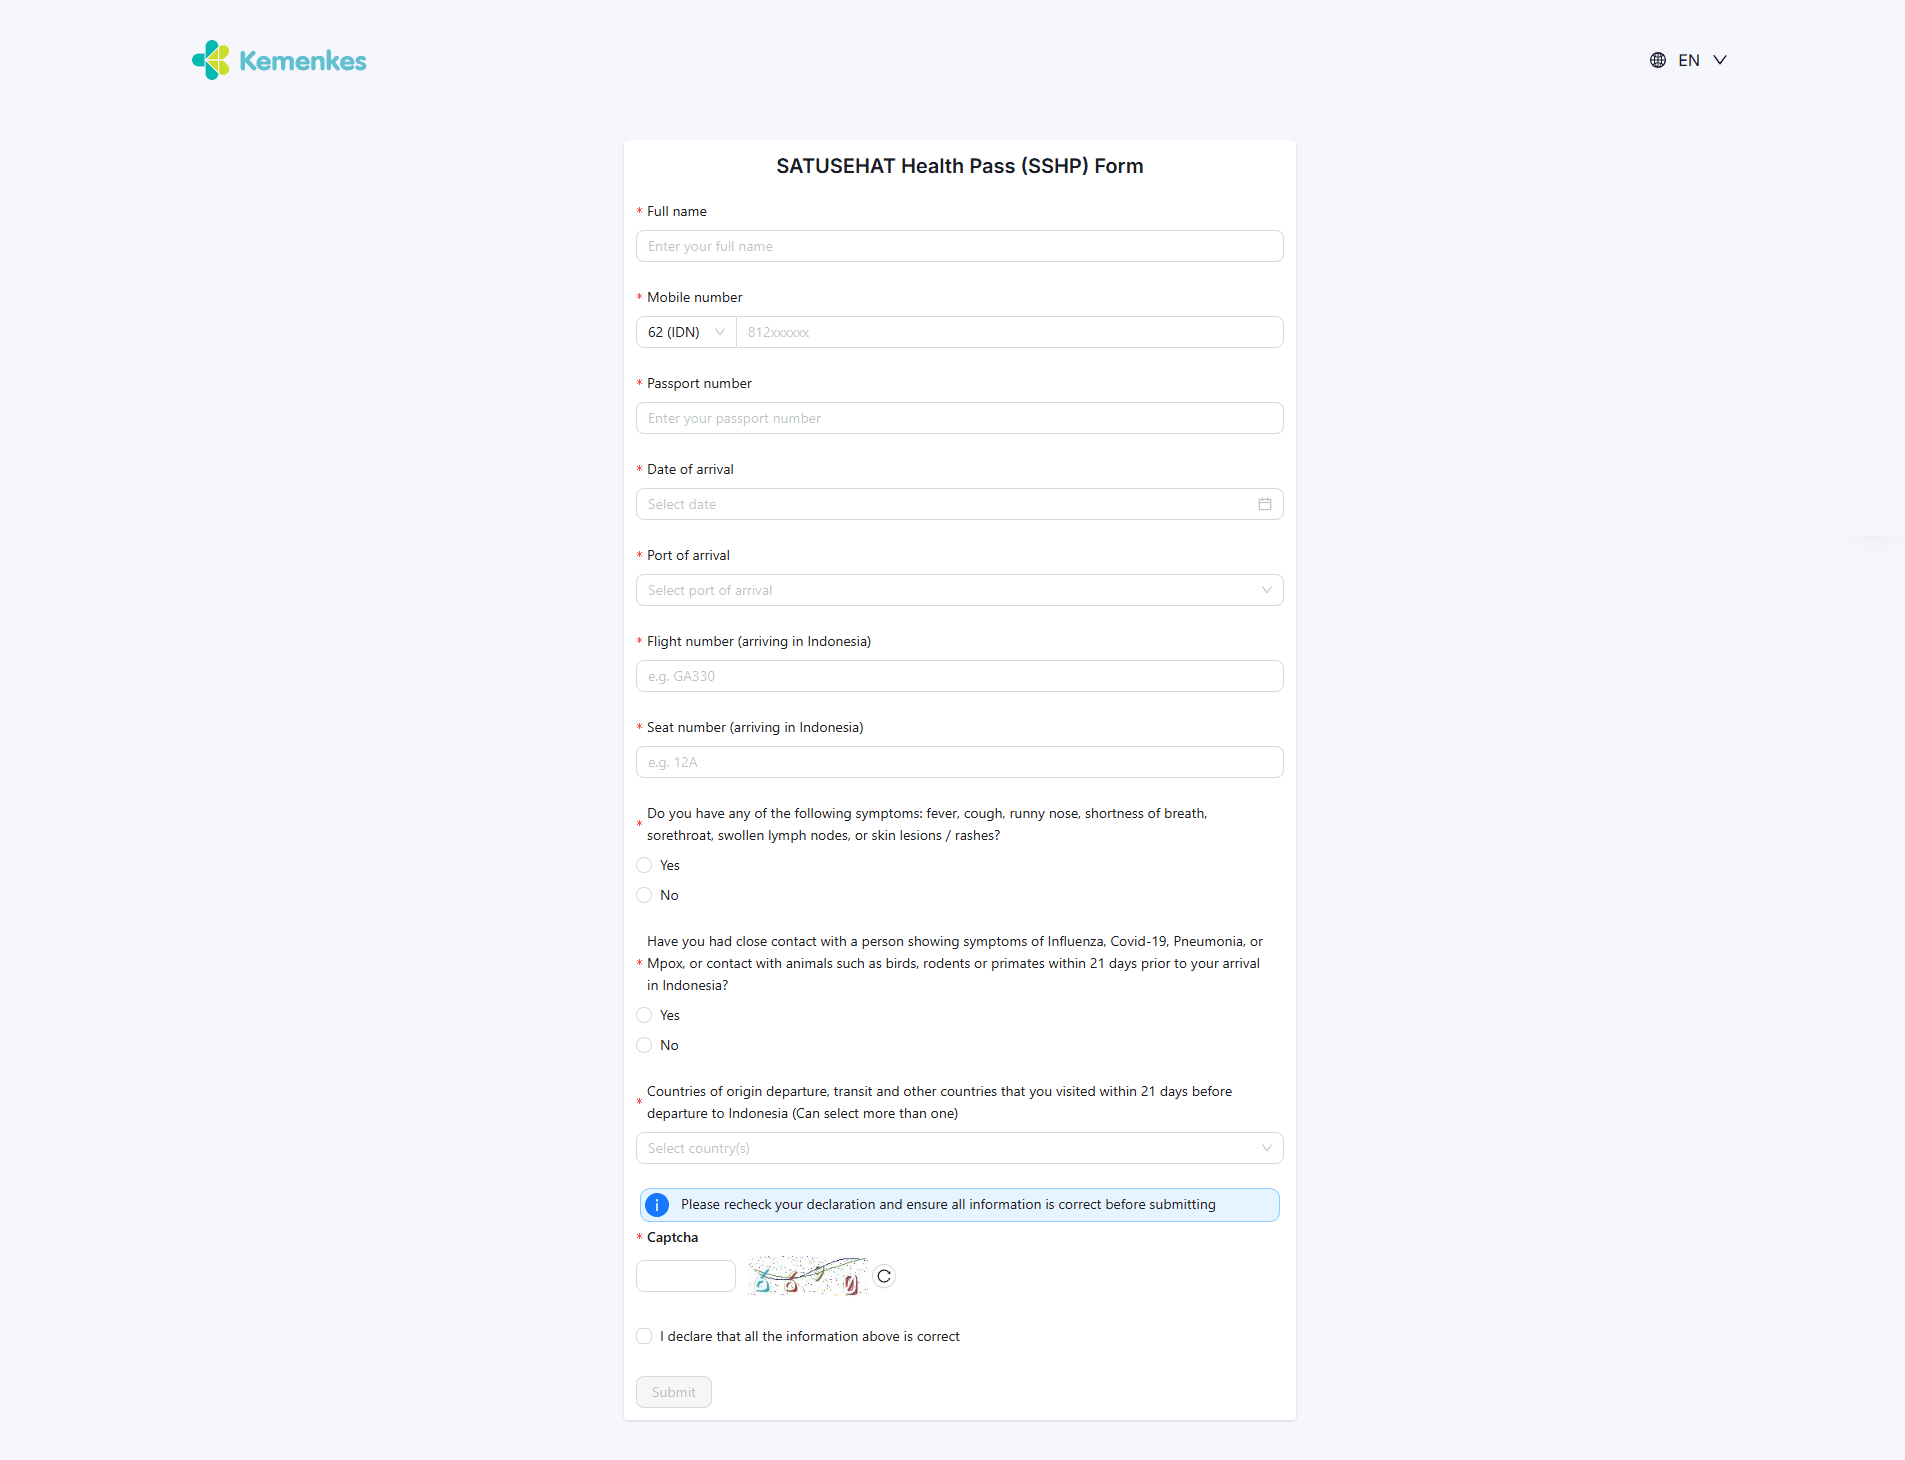Open the Port of arrival dropdown
The height and width of the screenshot is (1460, 1905).
click(x=959, y=590)
